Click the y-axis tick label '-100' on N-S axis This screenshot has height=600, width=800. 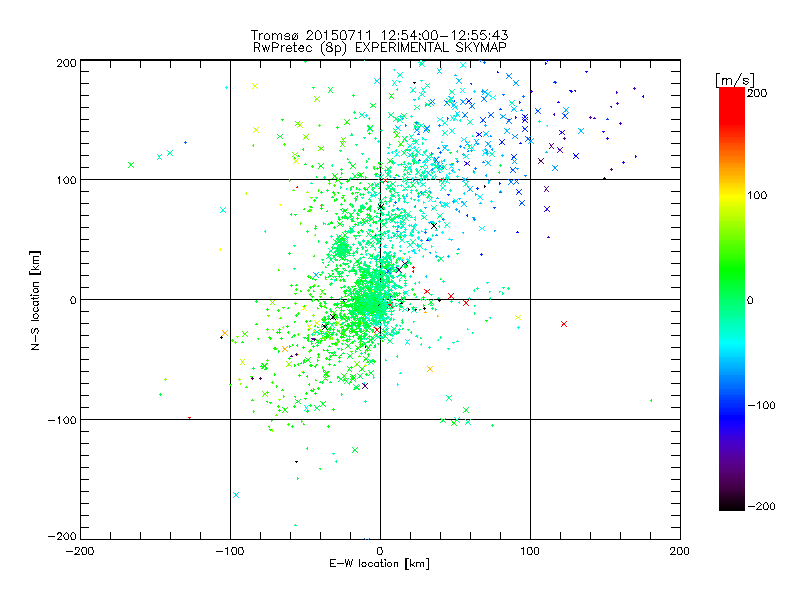point(62,420)
